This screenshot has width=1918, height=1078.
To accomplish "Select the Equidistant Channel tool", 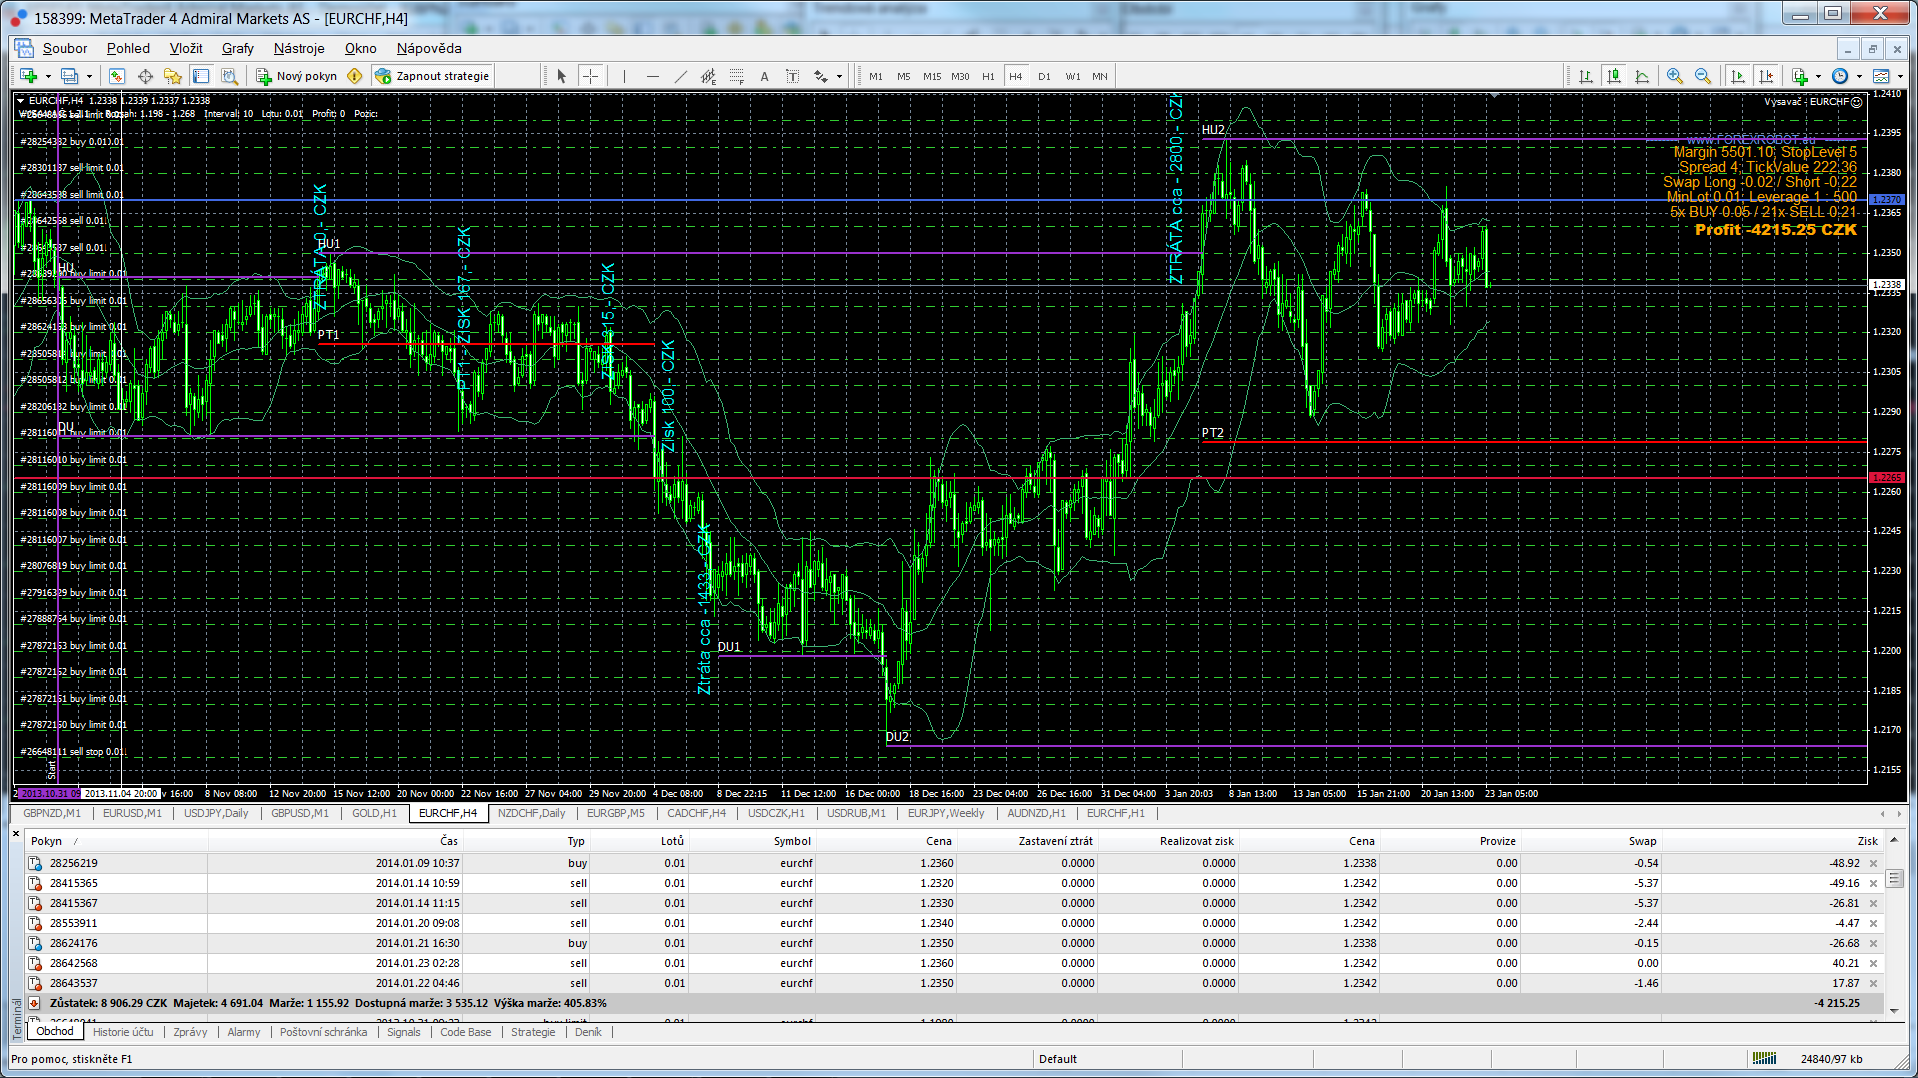I will 708,76.
